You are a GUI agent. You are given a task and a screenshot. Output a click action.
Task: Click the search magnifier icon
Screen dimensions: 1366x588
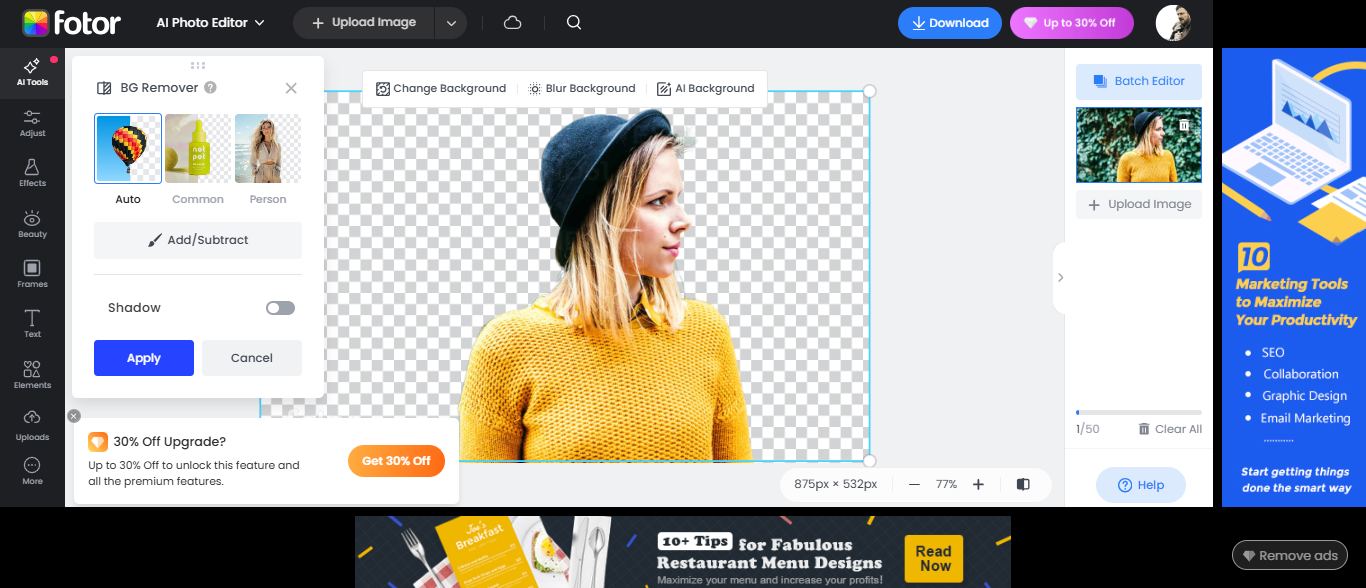pyautogui.click(x=574, y=22)
